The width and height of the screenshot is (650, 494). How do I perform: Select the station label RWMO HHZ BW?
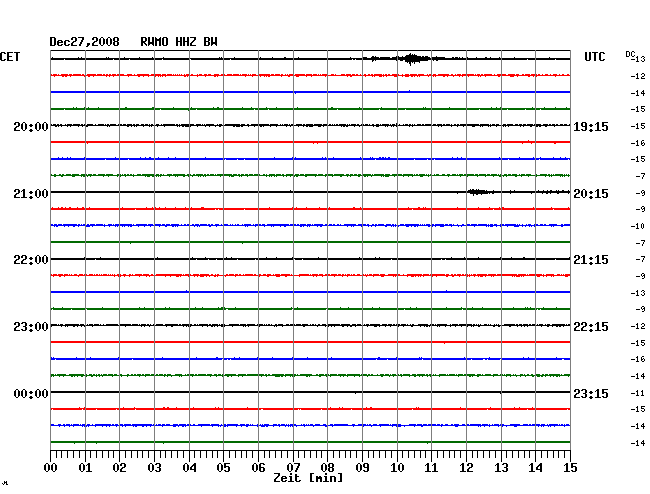179,42
